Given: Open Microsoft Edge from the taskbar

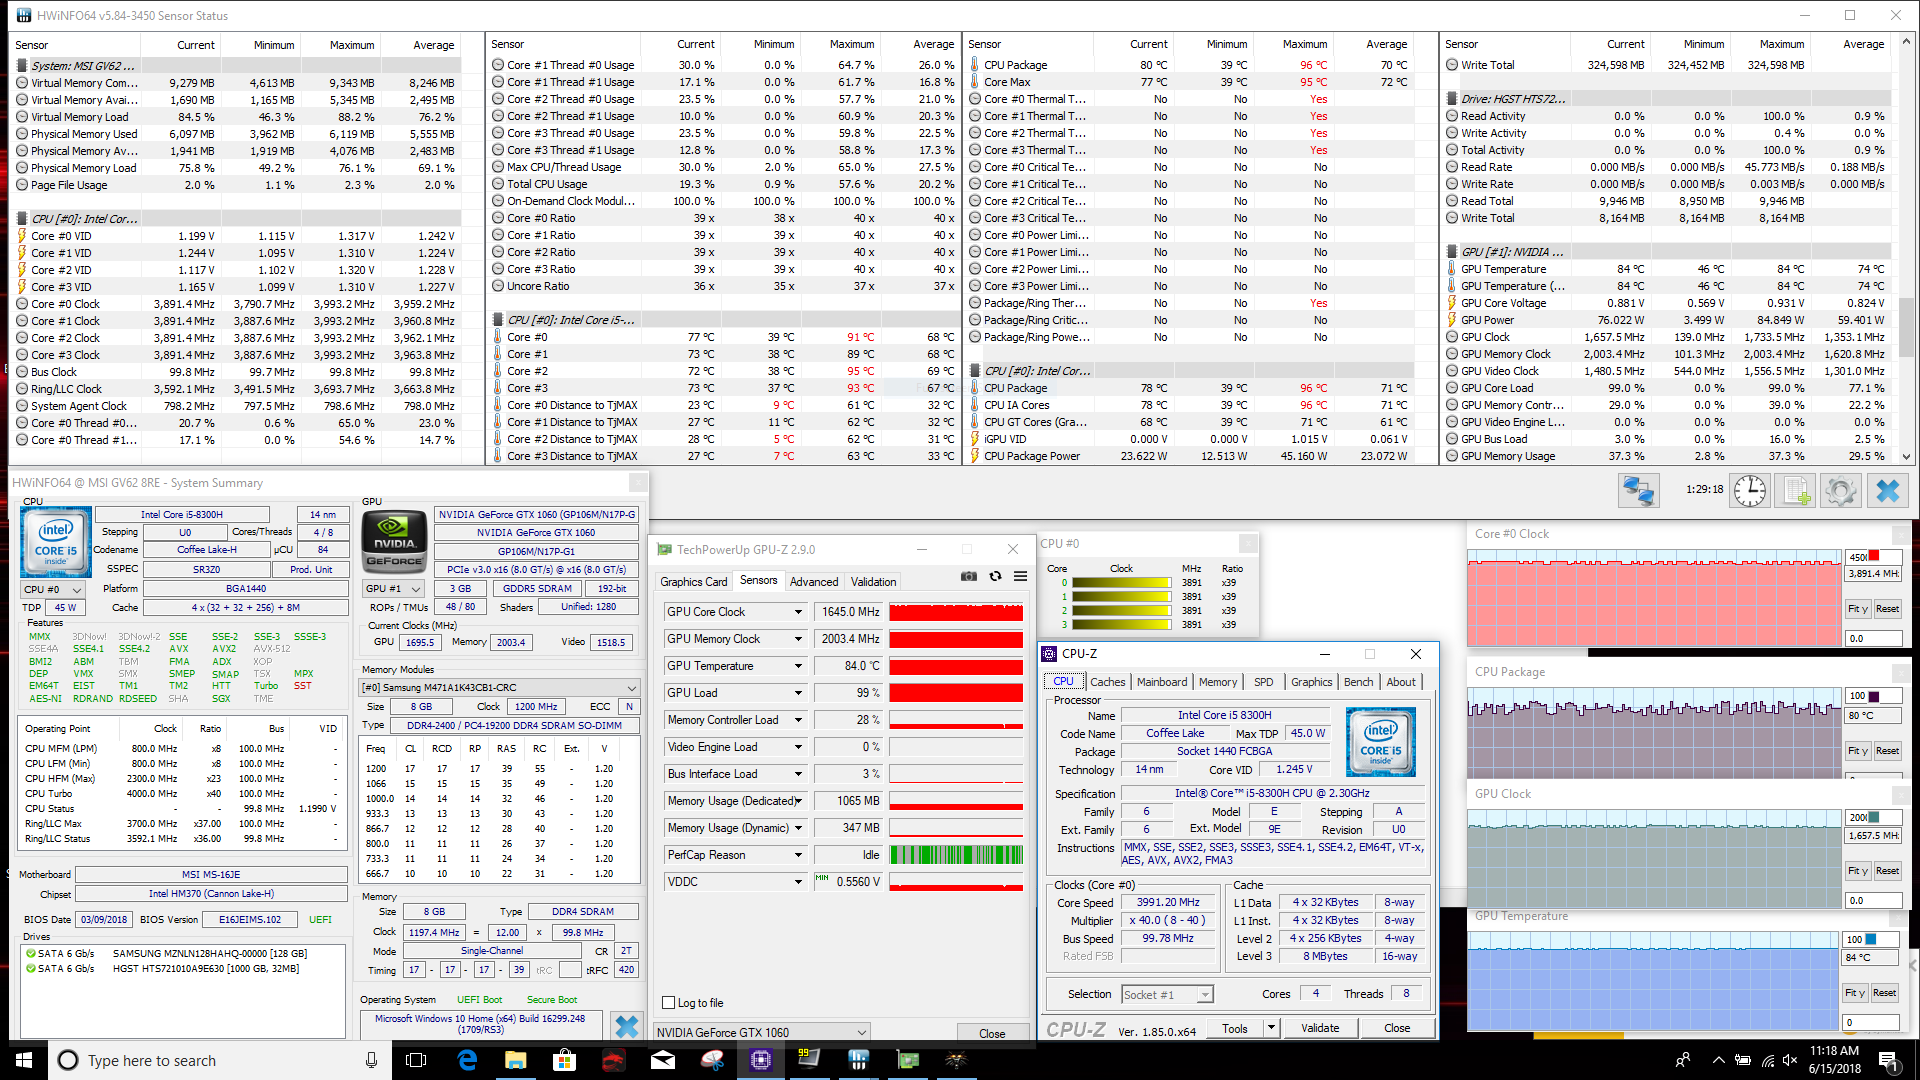Looking at the screenshot, I should click(467, 1060).
